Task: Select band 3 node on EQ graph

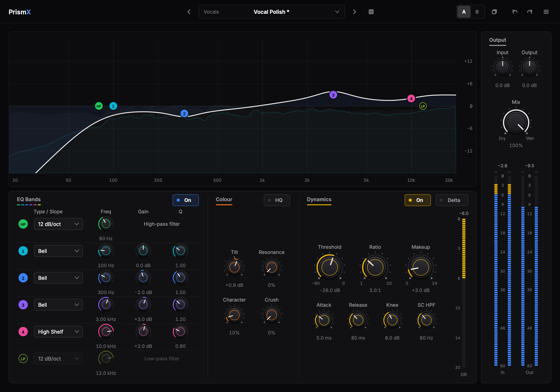Action: 333,95
